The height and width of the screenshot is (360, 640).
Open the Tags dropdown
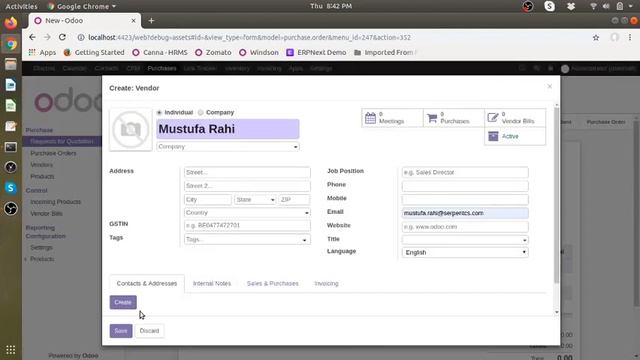tap(247, 240)
